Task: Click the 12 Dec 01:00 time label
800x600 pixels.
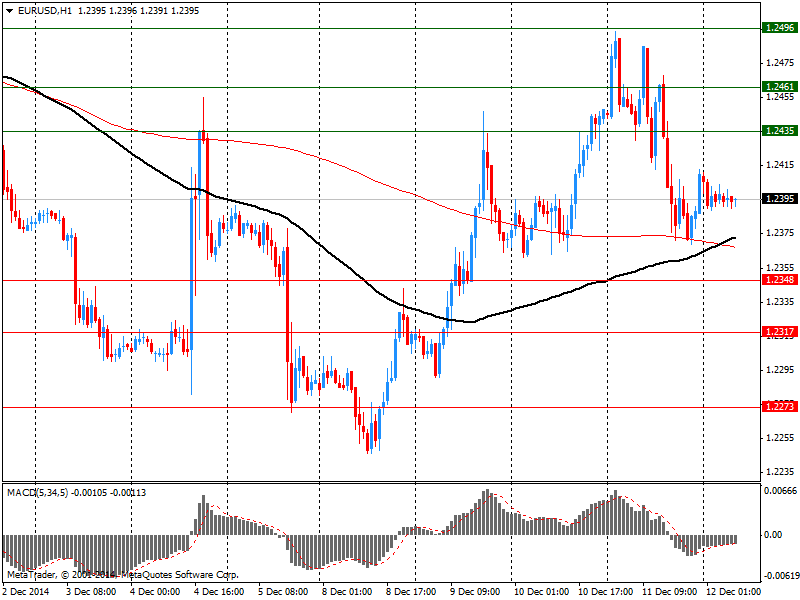Action: pyautogui.click(x=734, y=592)
